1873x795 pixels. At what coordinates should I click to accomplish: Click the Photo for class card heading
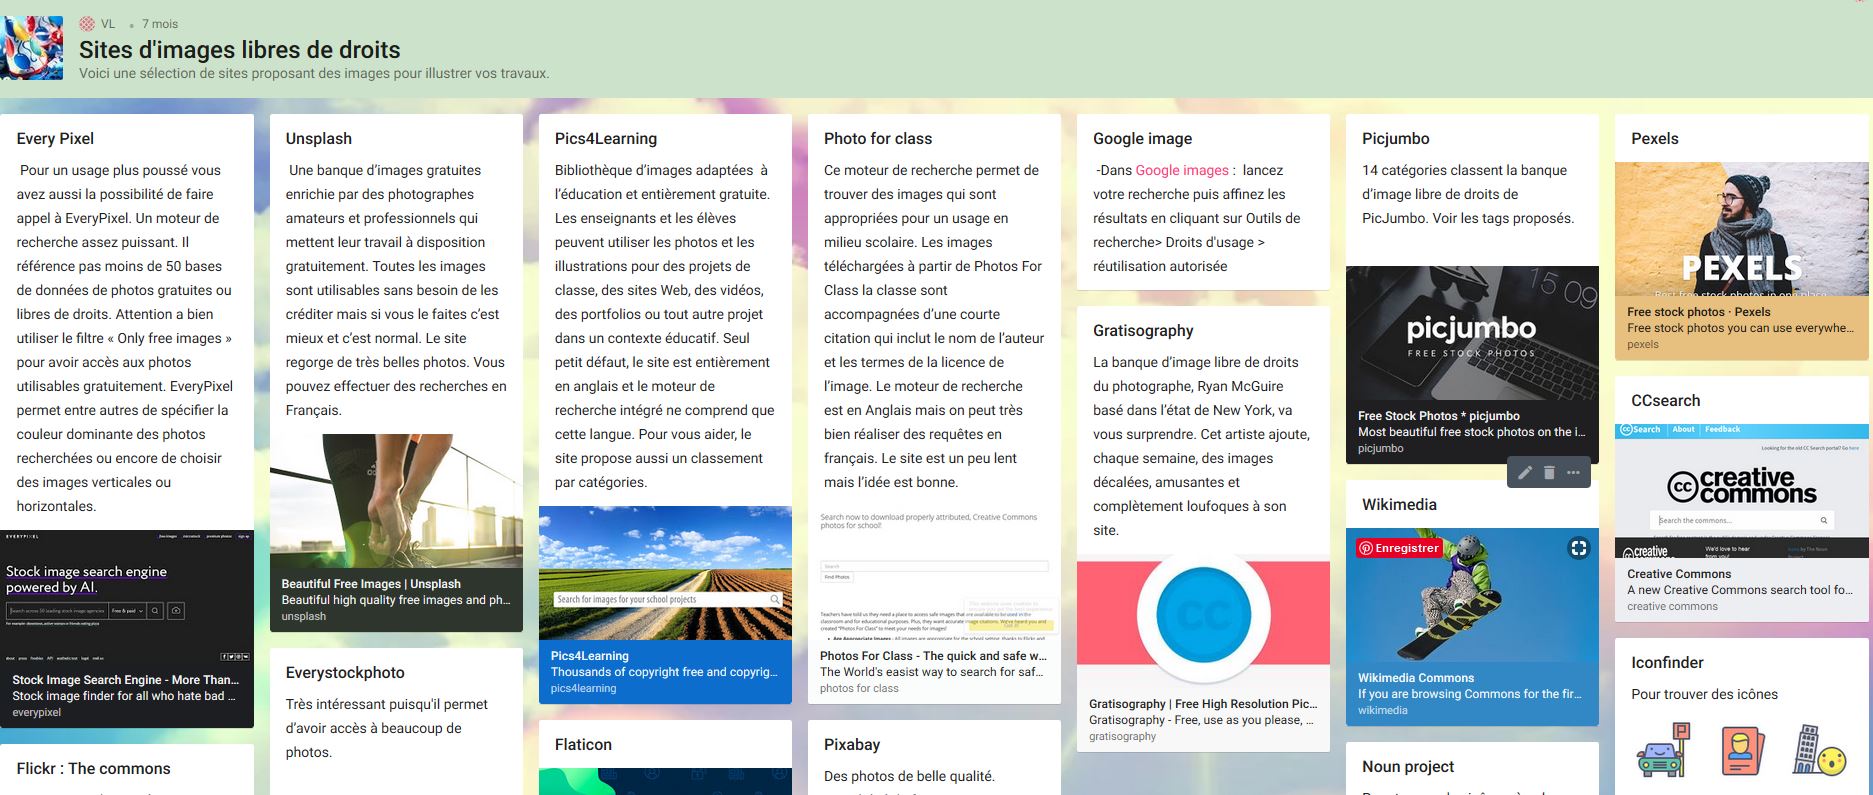[x=878, y=139]
